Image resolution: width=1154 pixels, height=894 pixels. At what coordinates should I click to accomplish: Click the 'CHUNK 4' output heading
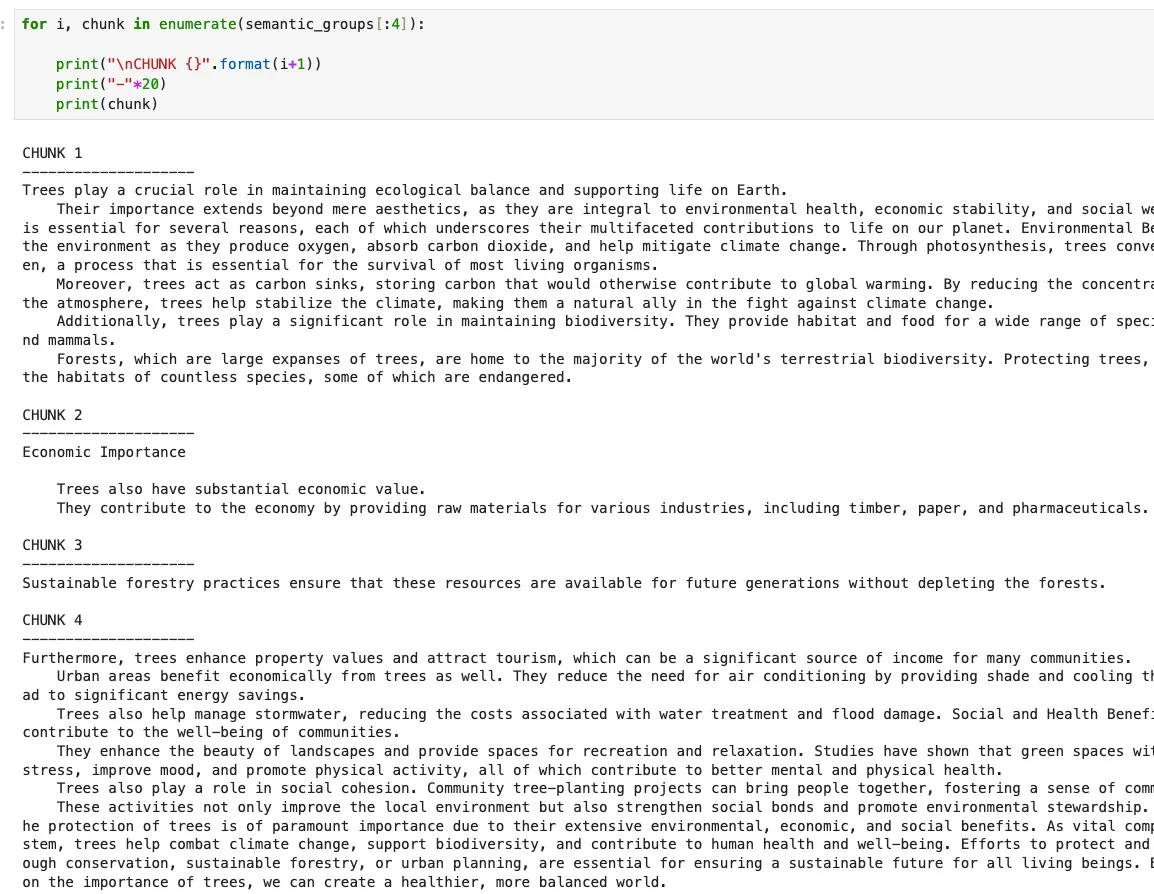[x=52, y=620]
